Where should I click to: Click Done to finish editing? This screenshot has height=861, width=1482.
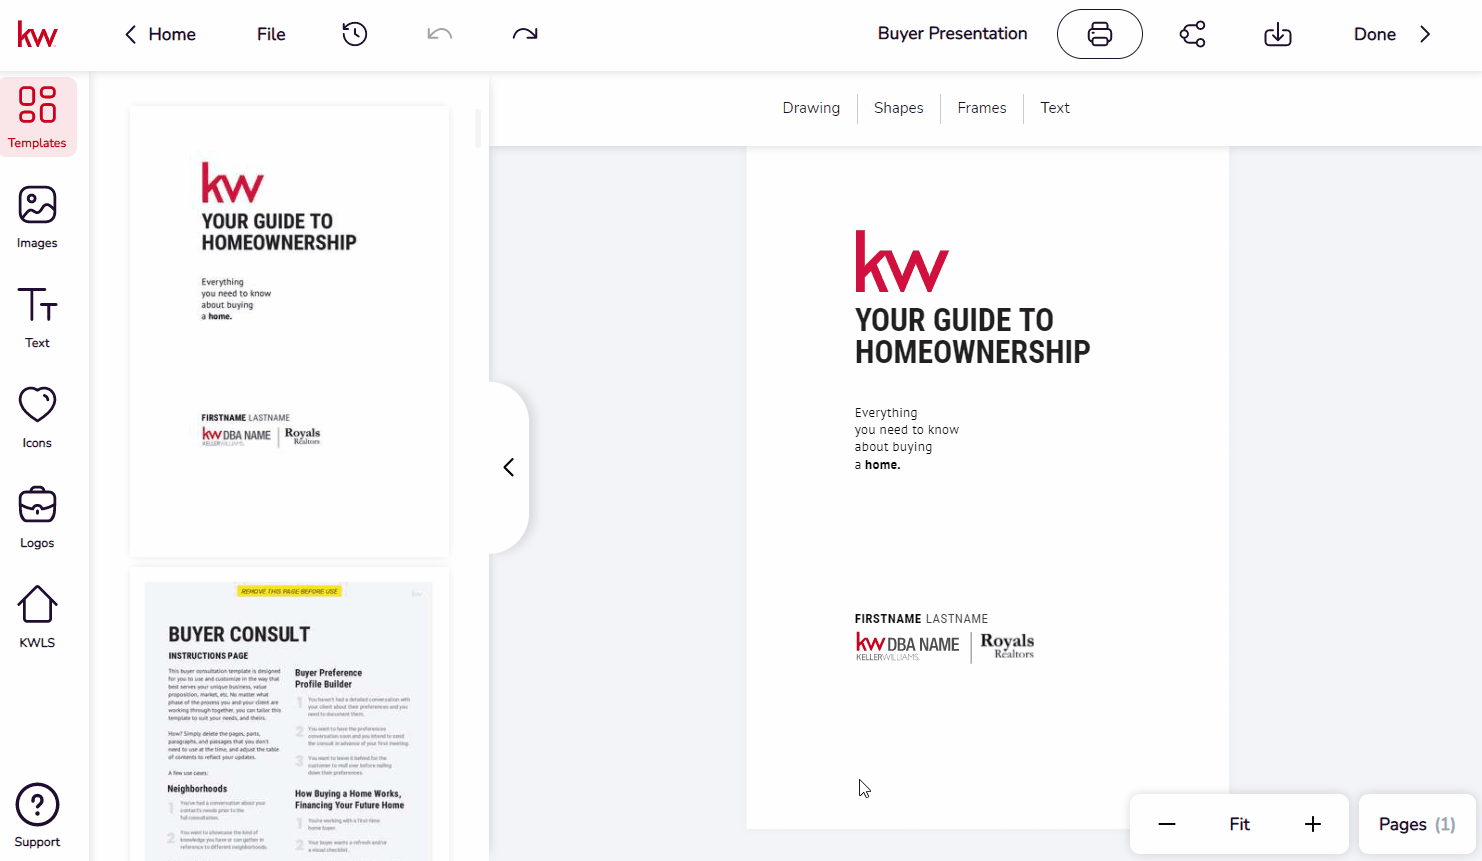point(1374,34)
